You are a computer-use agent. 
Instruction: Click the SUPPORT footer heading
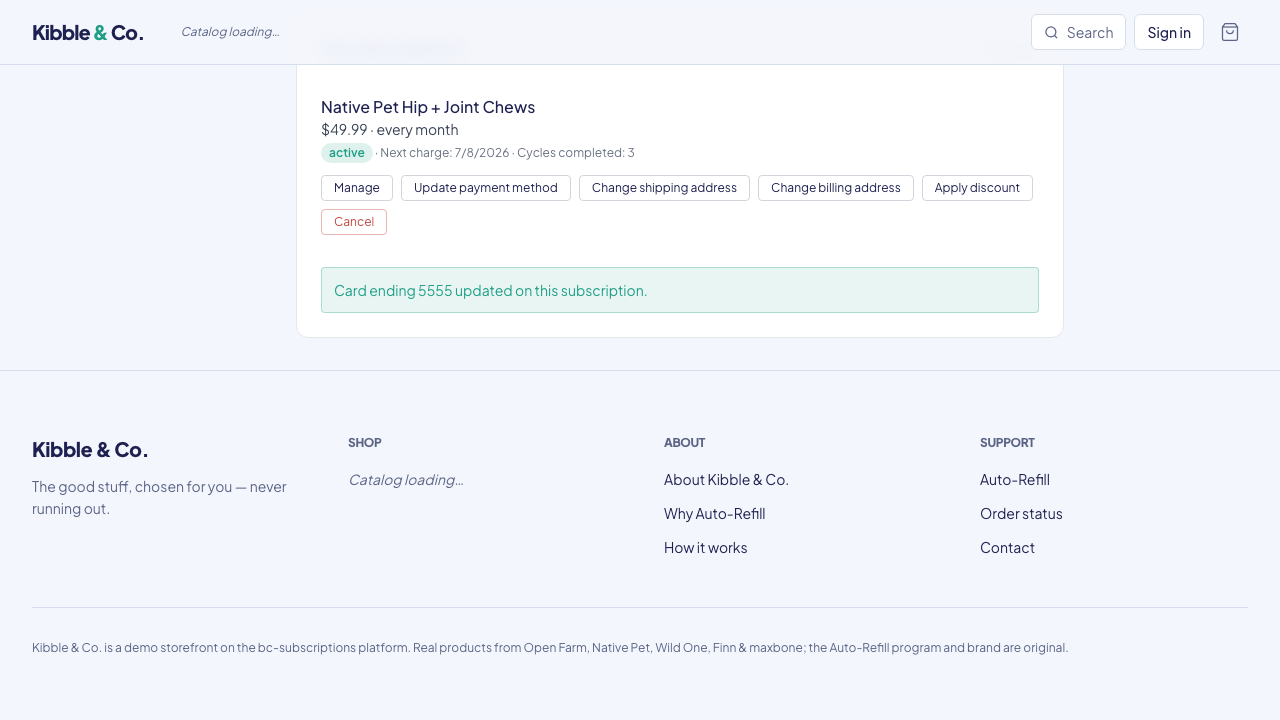[x=1007, y=442]
